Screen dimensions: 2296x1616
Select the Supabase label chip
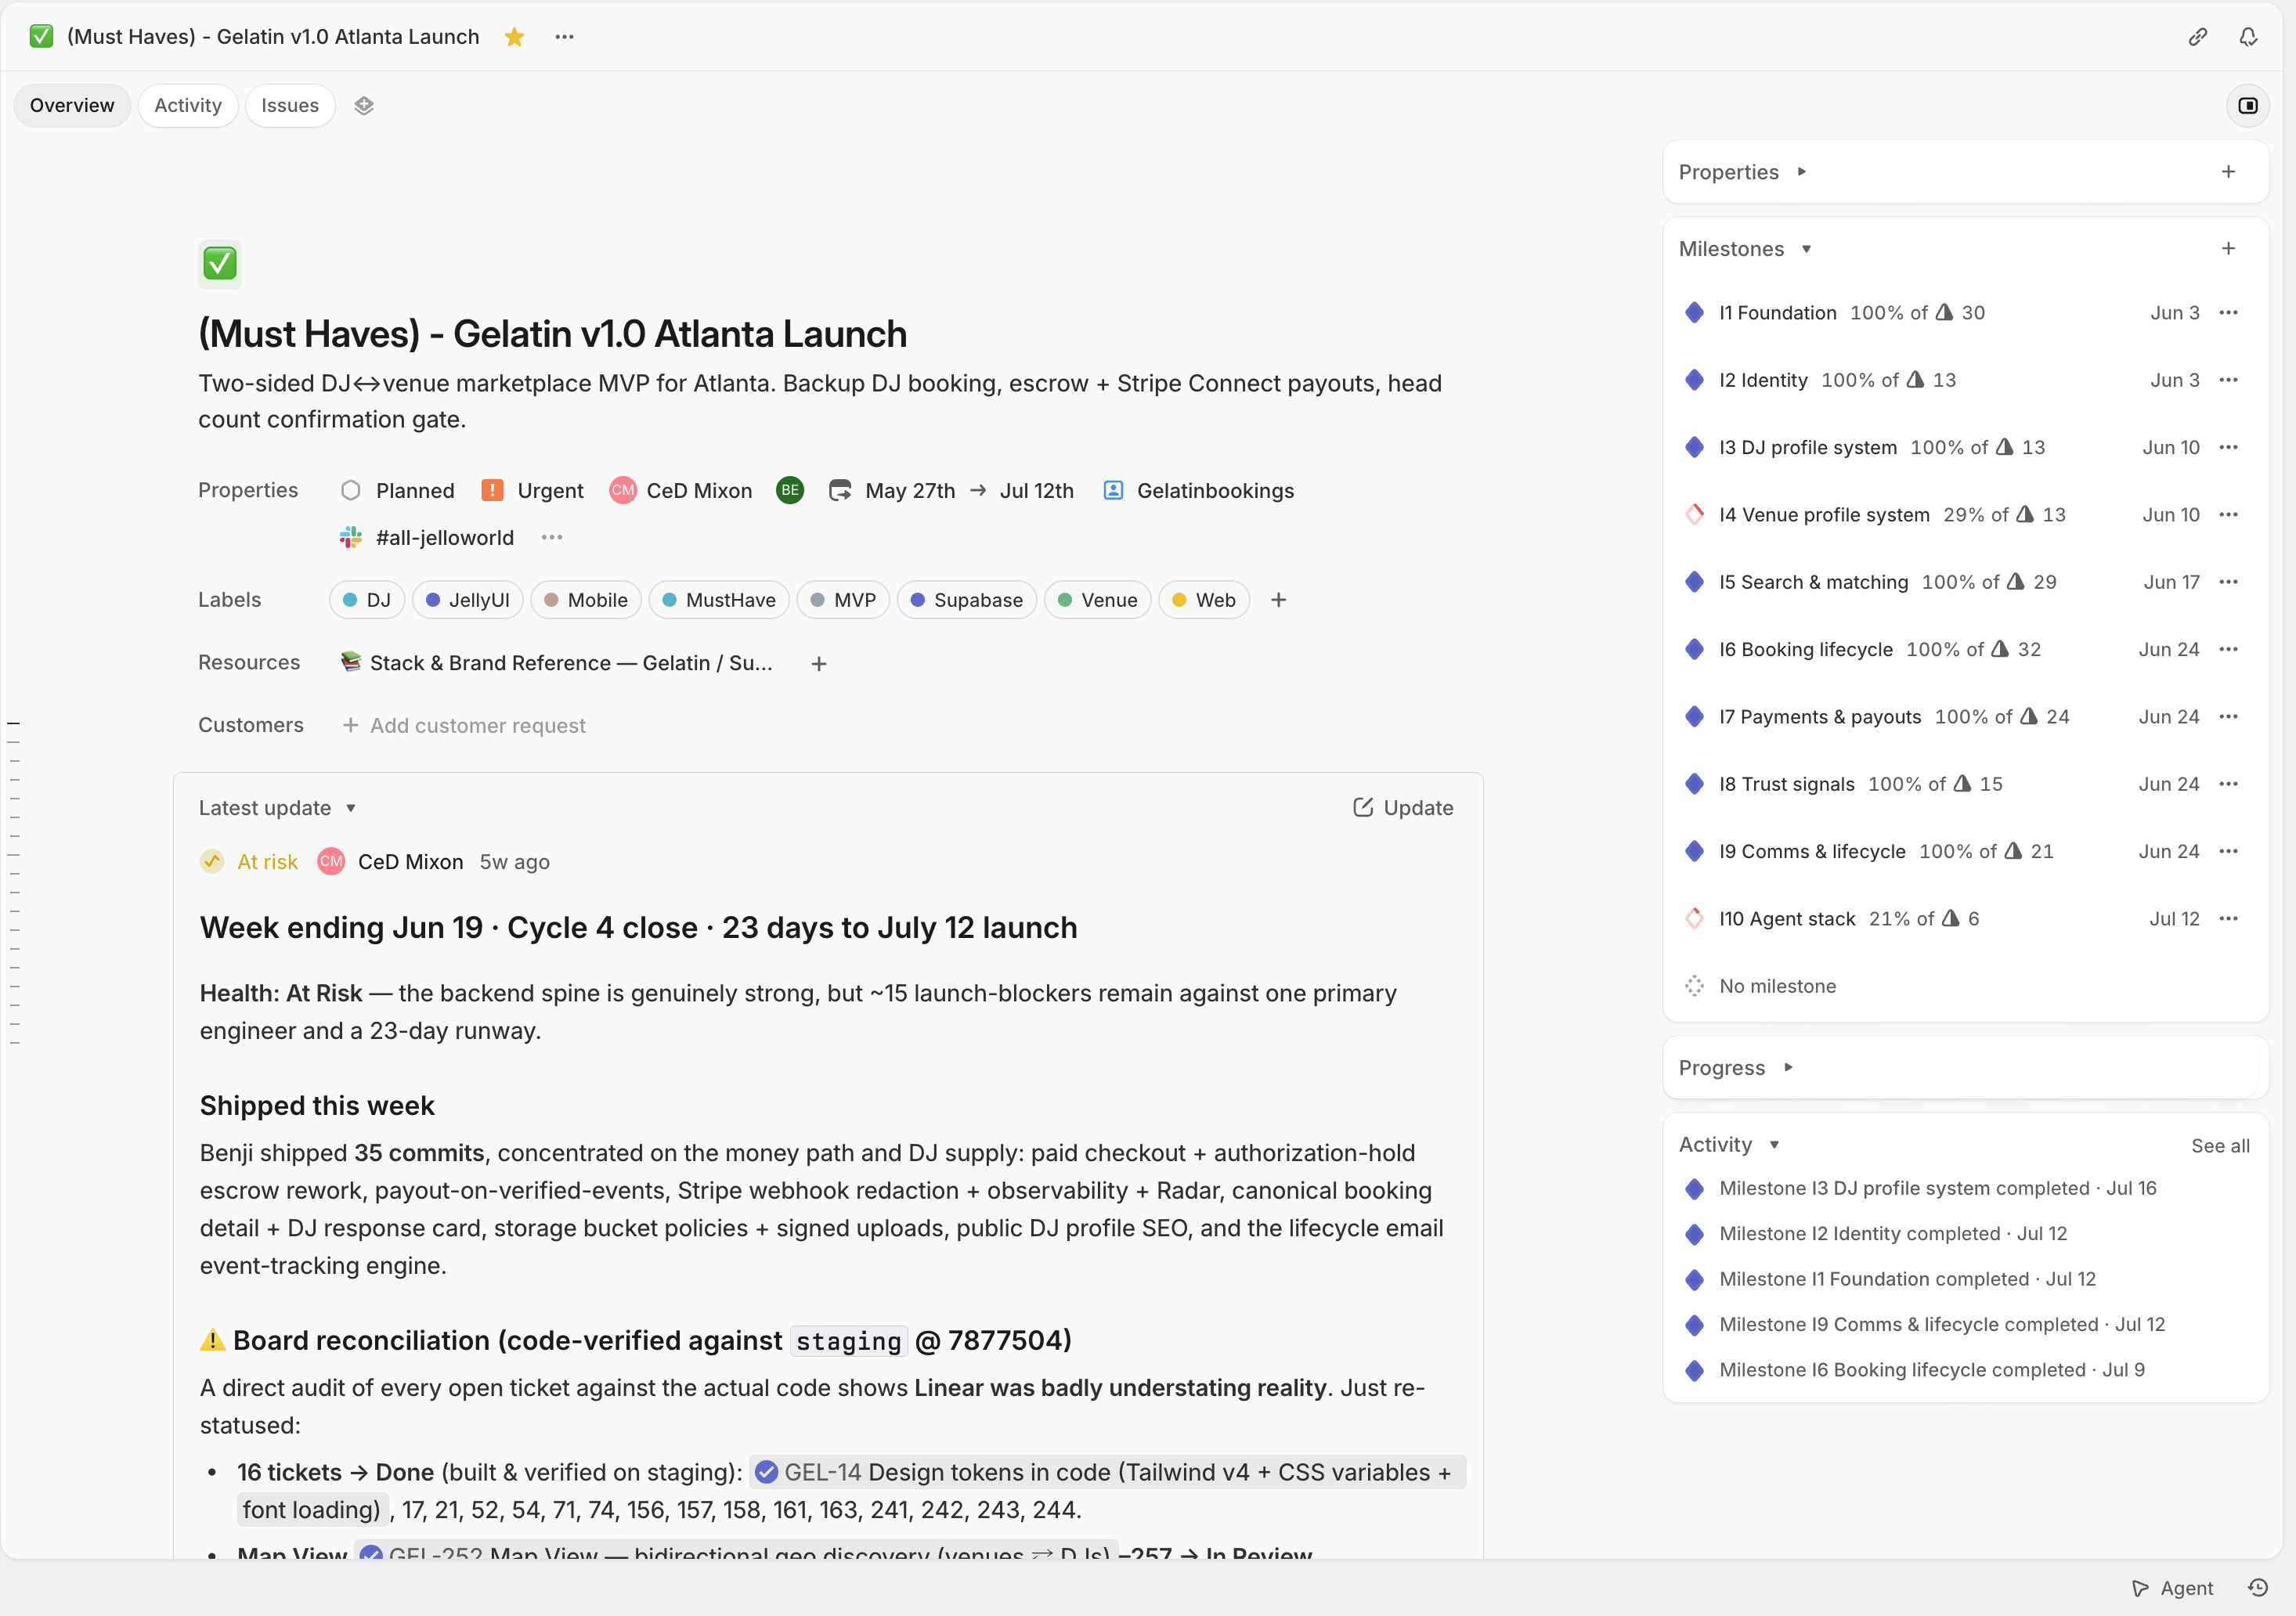[966, 600]
